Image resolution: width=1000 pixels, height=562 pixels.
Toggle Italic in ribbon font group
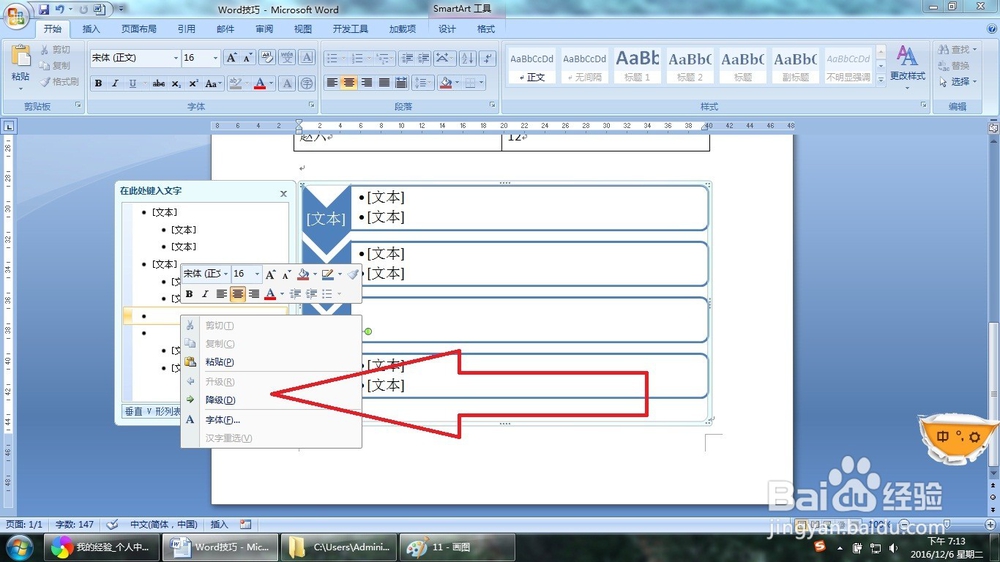click(115, 84)
